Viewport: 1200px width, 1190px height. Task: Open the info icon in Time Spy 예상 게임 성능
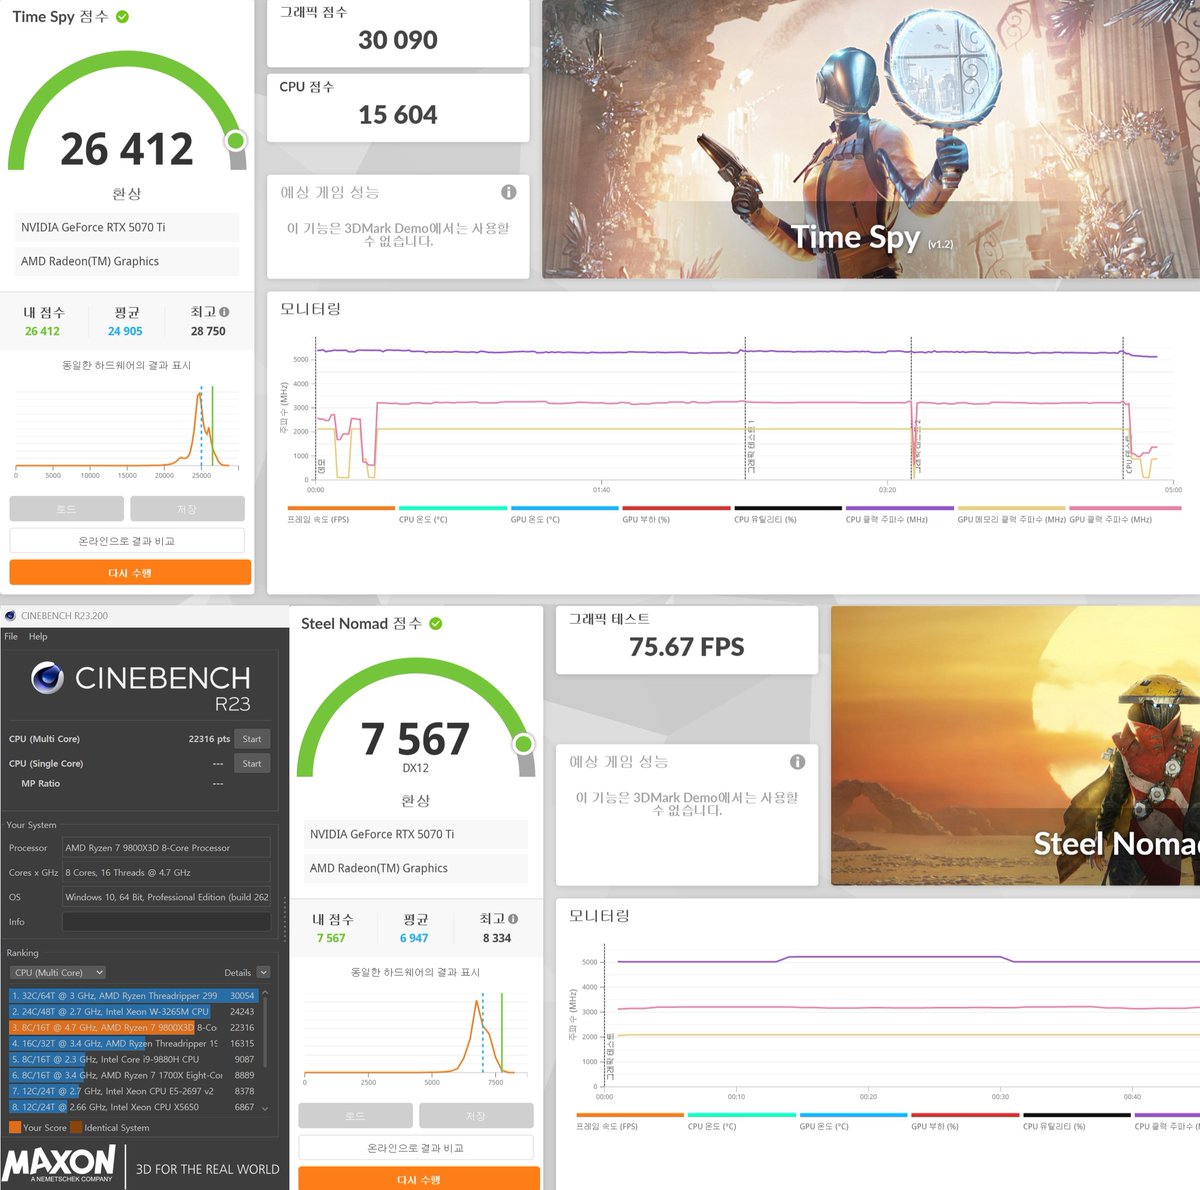pyautogui.click(x=509, y=192)
